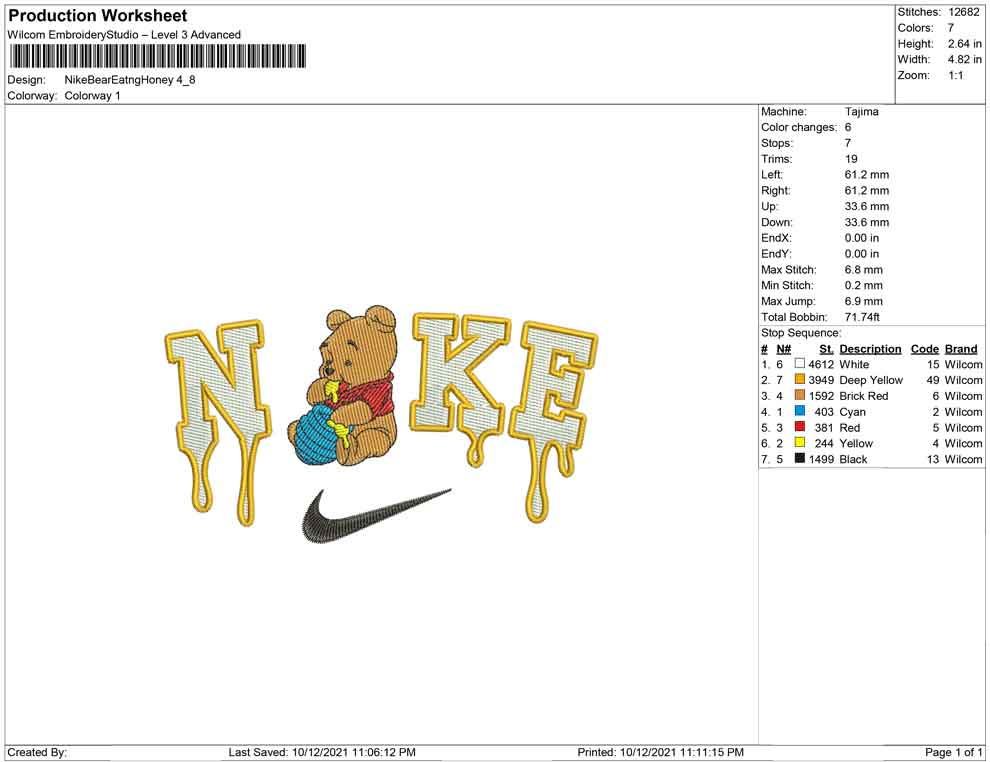The width and height of the screenshot is (990, 762).
Task: Click the thread number 4612
Action: point(821,364)
